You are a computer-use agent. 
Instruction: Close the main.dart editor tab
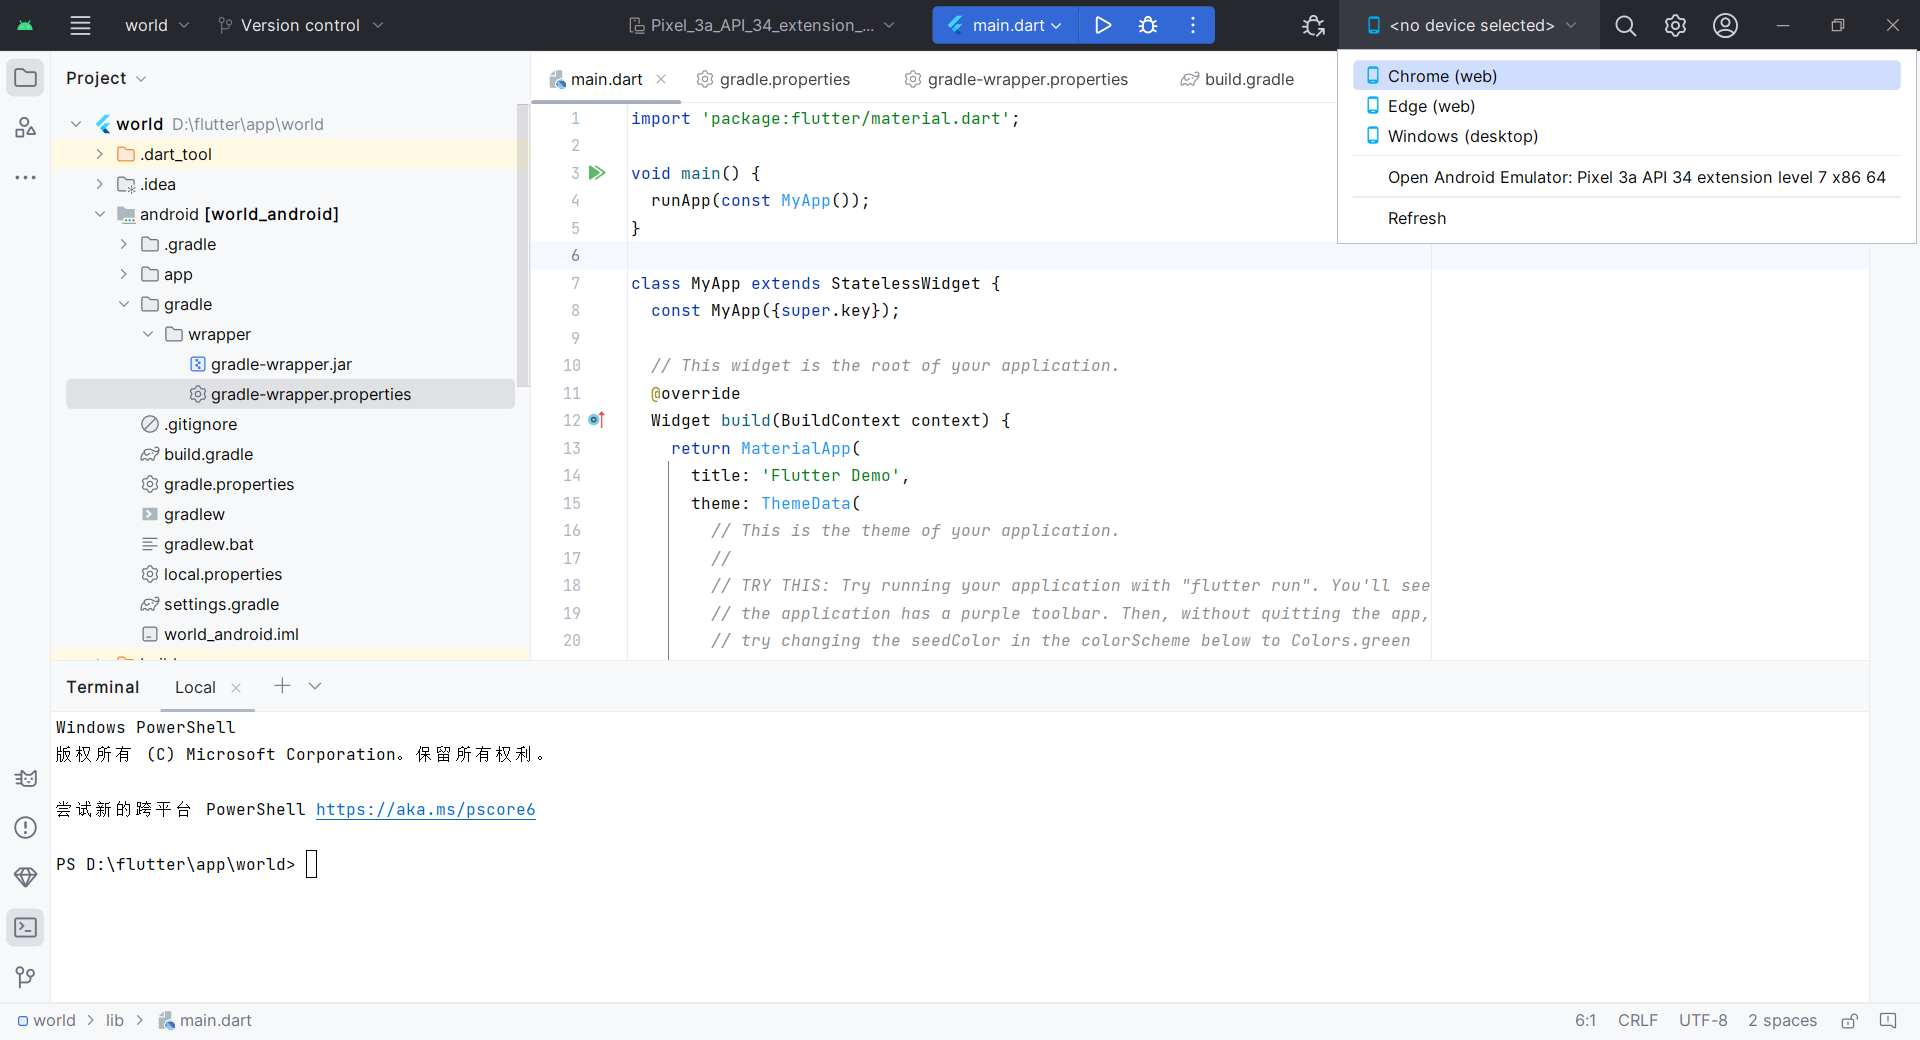point(661,79)
